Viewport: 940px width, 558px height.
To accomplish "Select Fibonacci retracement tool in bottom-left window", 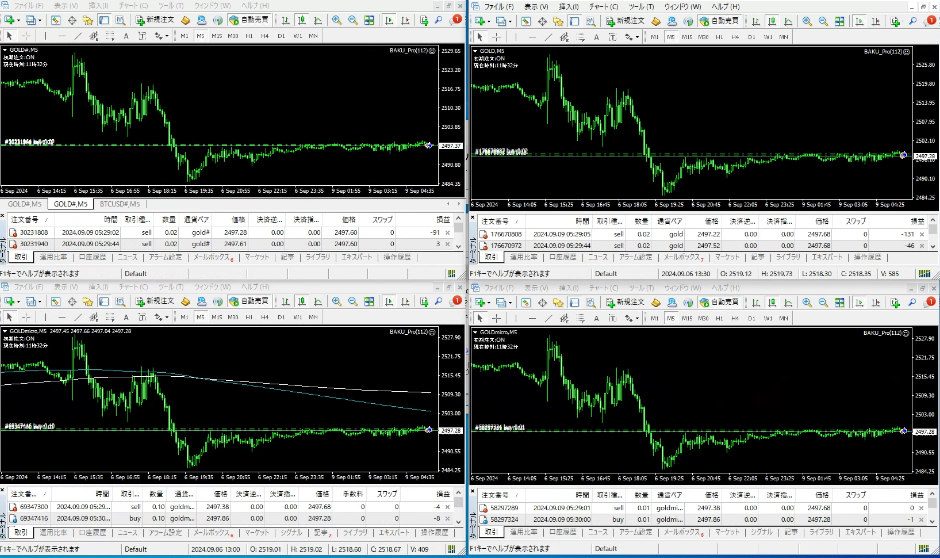I will point(110,317).
